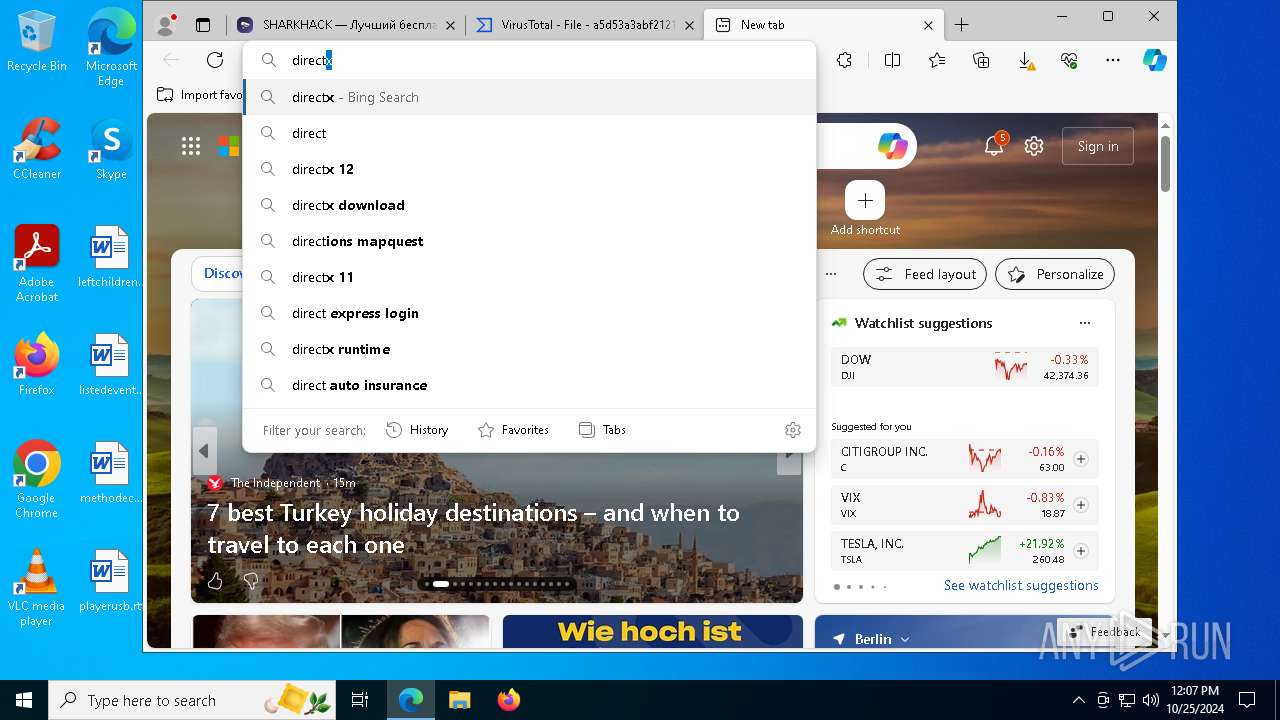Open search settings gear in the suggestions dropdown

point(793,430)
